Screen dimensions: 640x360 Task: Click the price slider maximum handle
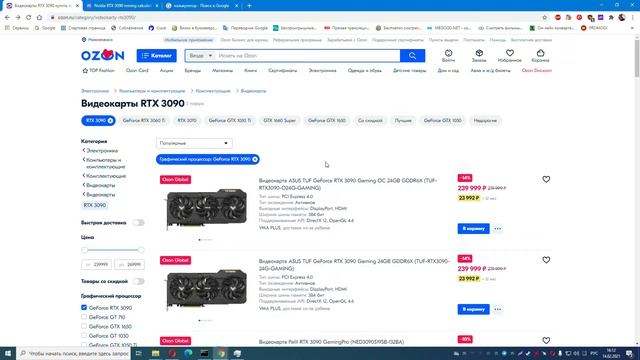coord(141,250)
